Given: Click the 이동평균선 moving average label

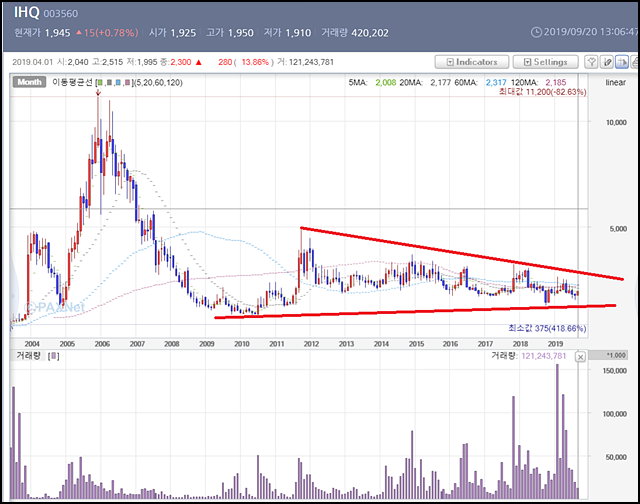Looking at the screenshot, I should click(x=73, y=82).
